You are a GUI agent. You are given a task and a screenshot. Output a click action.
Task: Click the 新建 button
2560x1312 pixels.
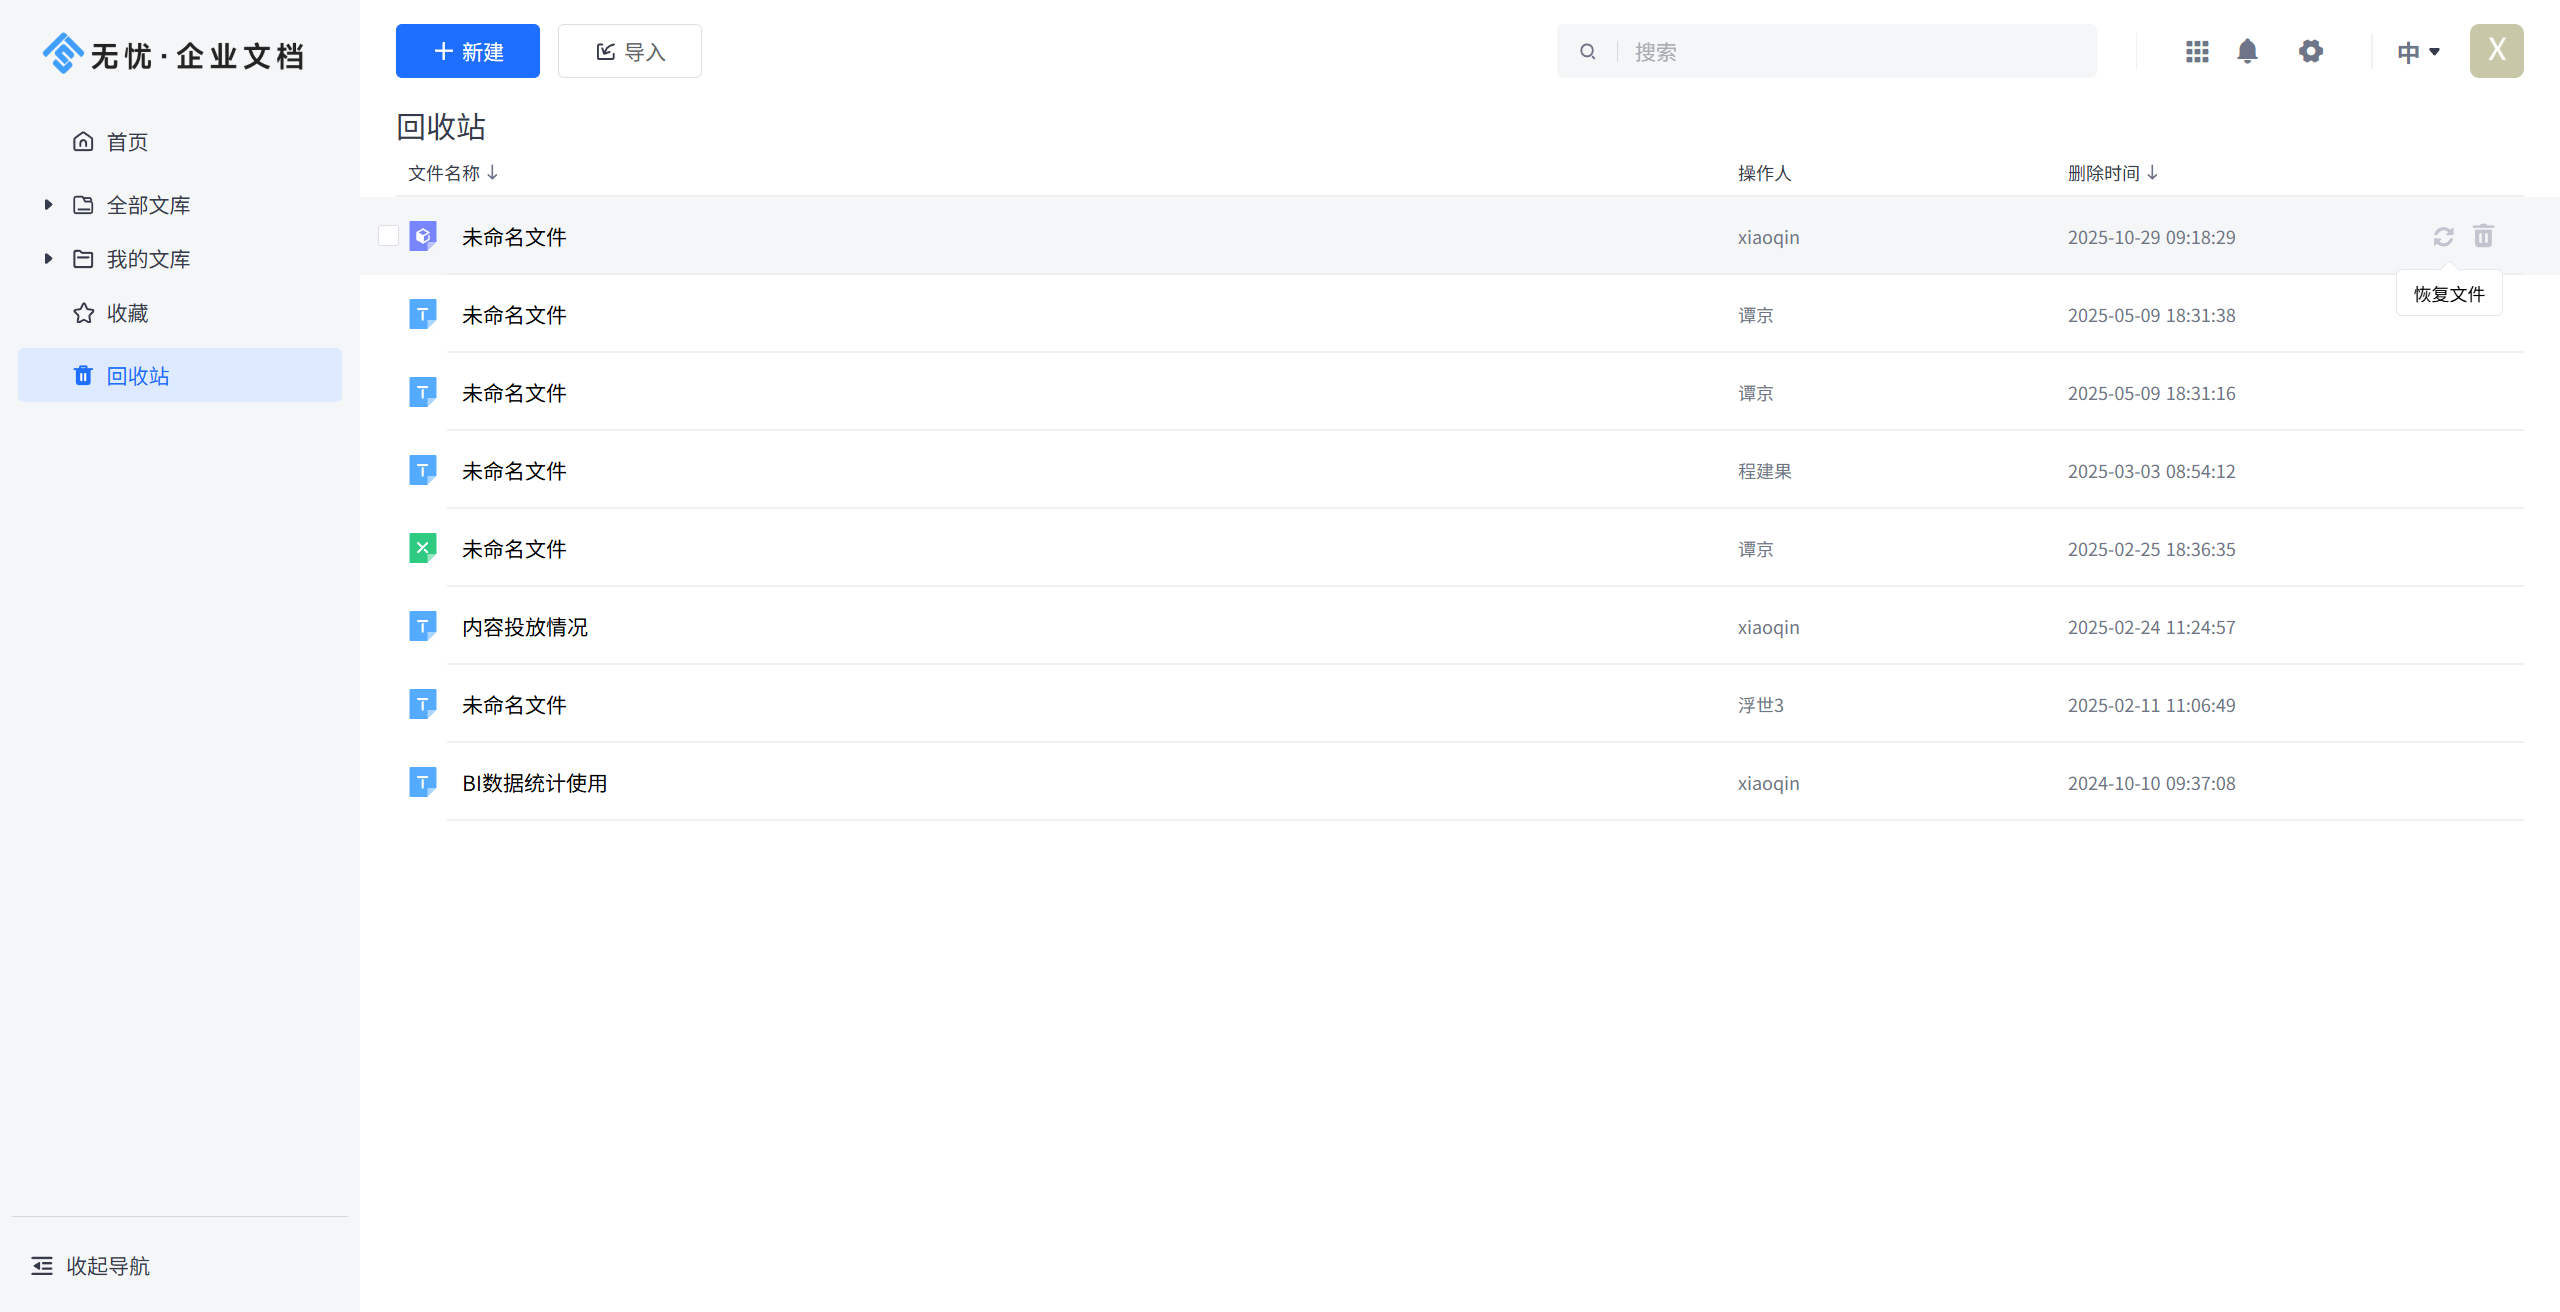coord(467,52)
